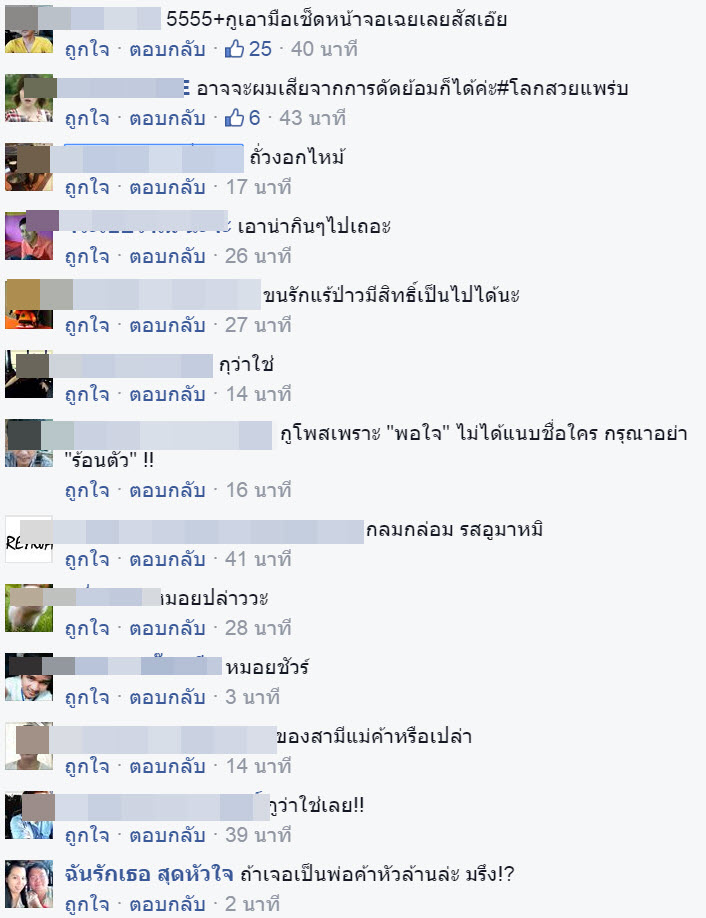Like the กลมกล่อม comment from 41 นาที
The image size is (706, 918).
pos(87,560)
